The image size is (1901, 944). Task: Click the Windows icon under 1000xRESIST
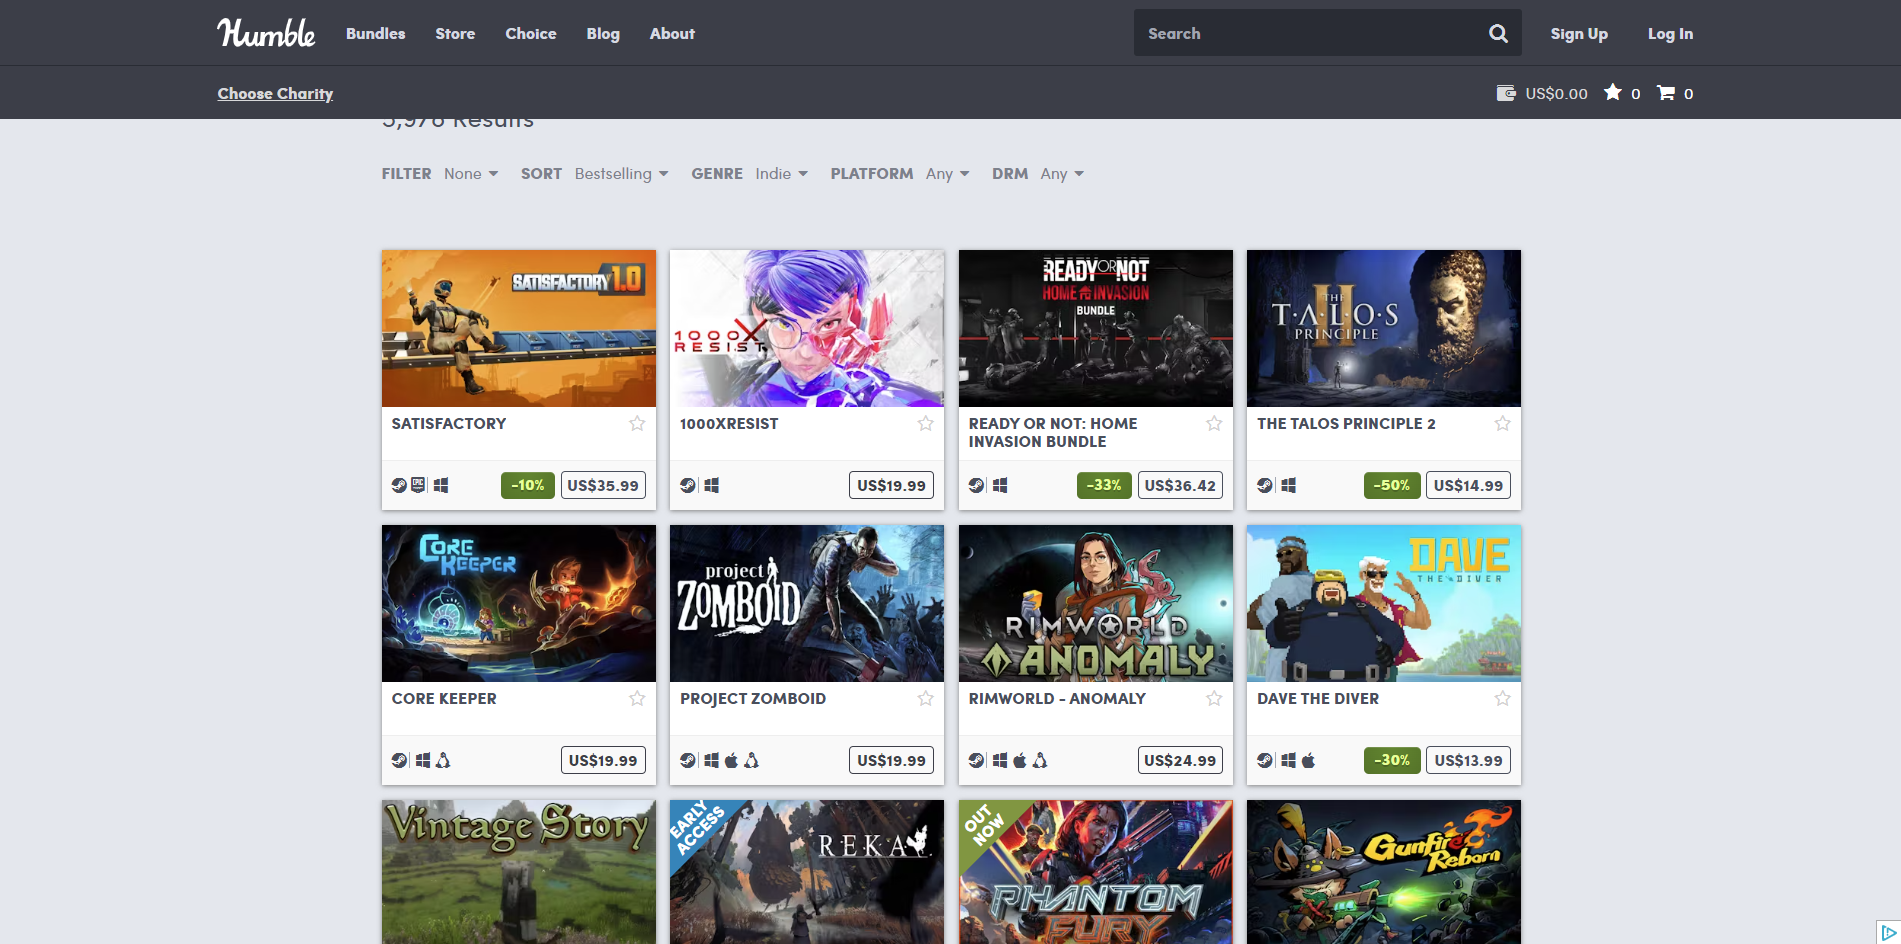(712, 485)
